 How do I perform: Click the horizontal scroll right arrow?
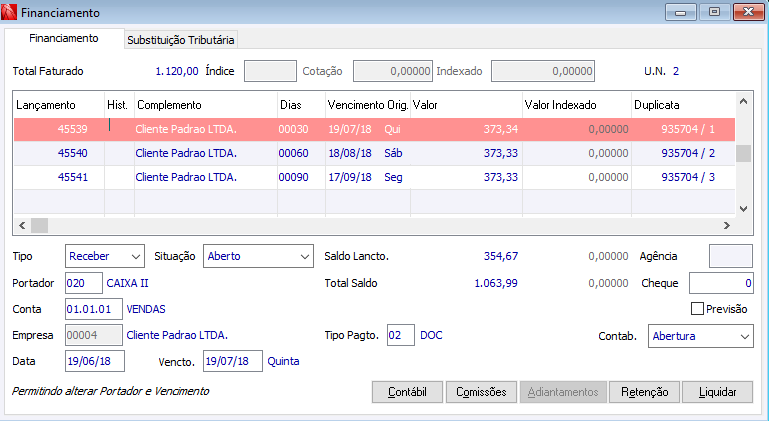727,226
